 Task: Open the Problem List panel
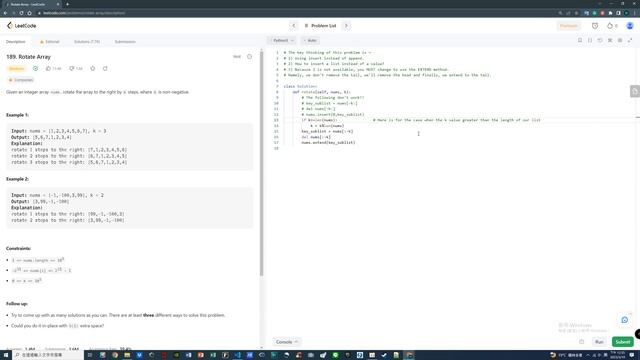tap(320, 26)
